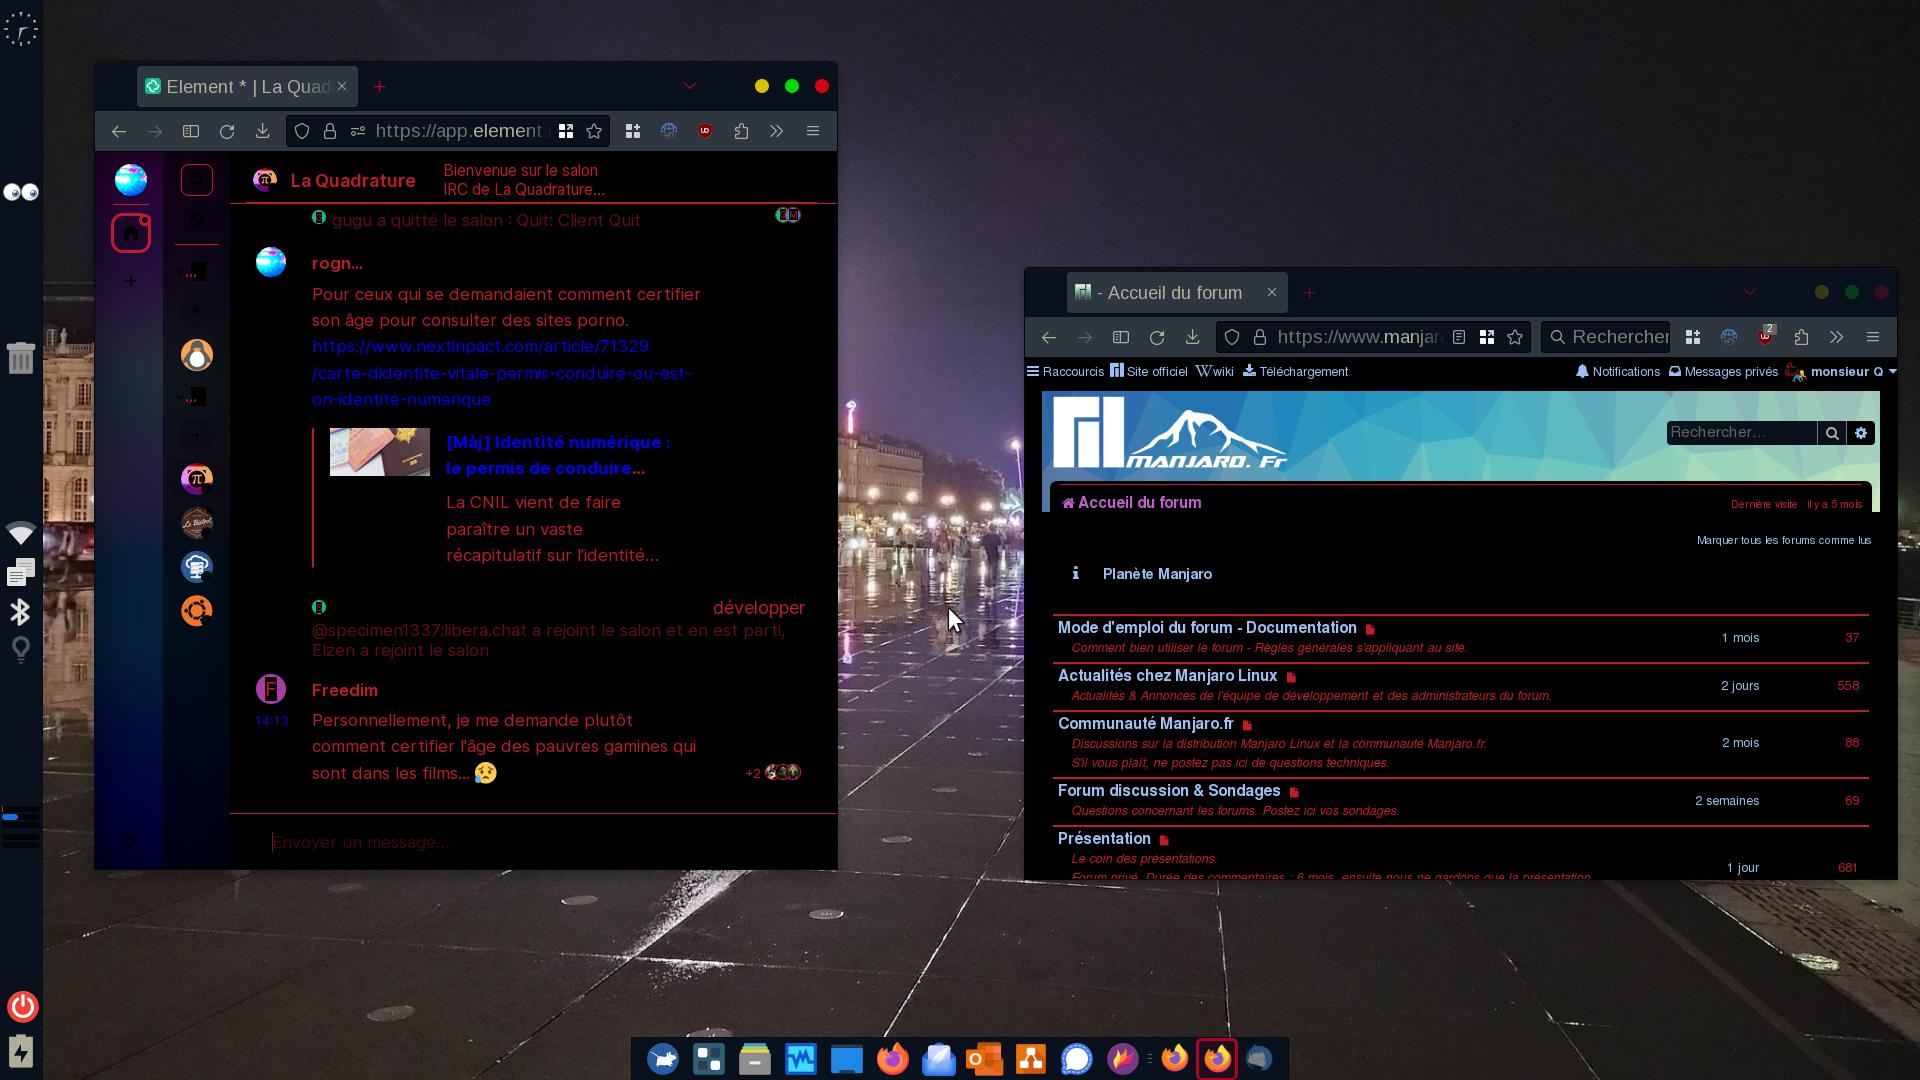The height and width of the screenshot is (1080, 1920).
Task: Toggle the sidebar in Manjaro browser window
Action: click(x=1121, y=337)
